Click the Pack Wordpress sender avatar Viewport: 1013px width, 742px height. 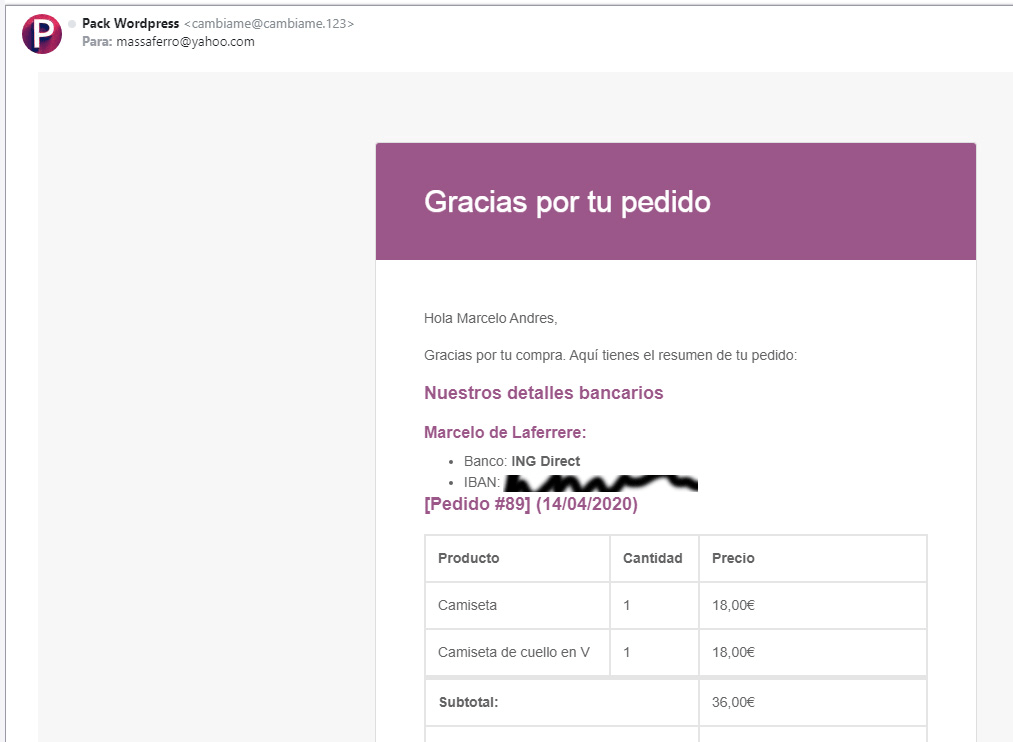click(42, 34)
